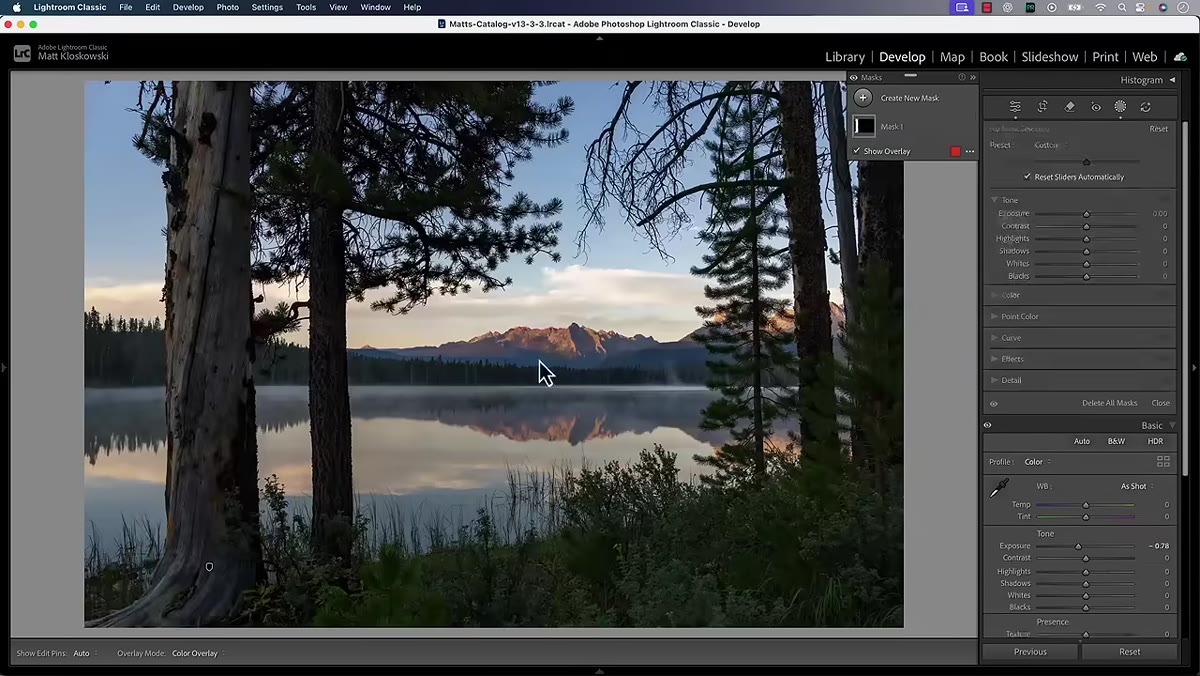This screenshot has height=676, width=1200.
Task: Switch to the Map module
Action: coord(952,57)
